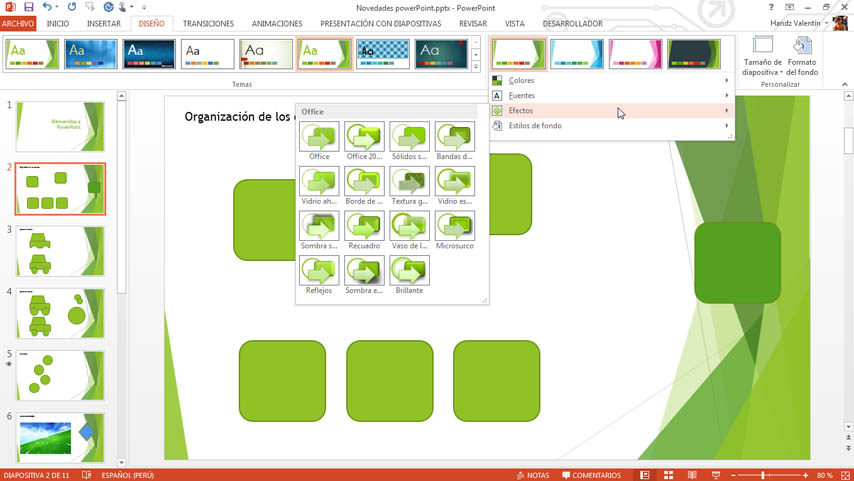Open Tamaño de diapositiva button
The height and width of the screenshot is (481, 854).
pos(762,56)
